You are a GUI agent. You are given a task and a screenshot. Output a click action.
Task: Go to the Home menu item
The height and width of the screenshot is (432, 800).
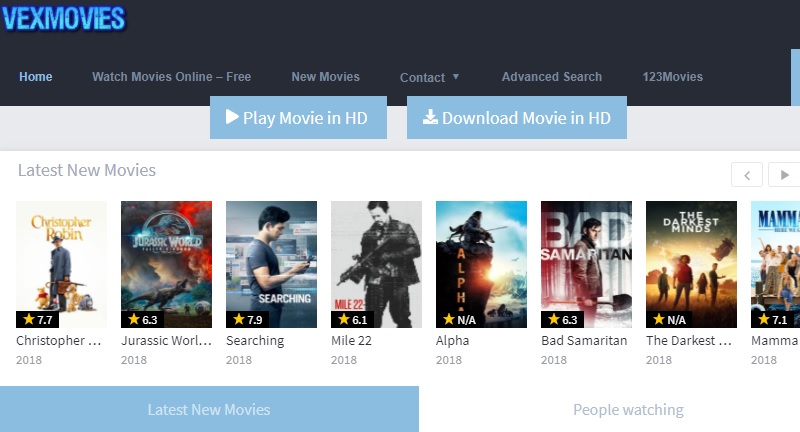[36, 77]
